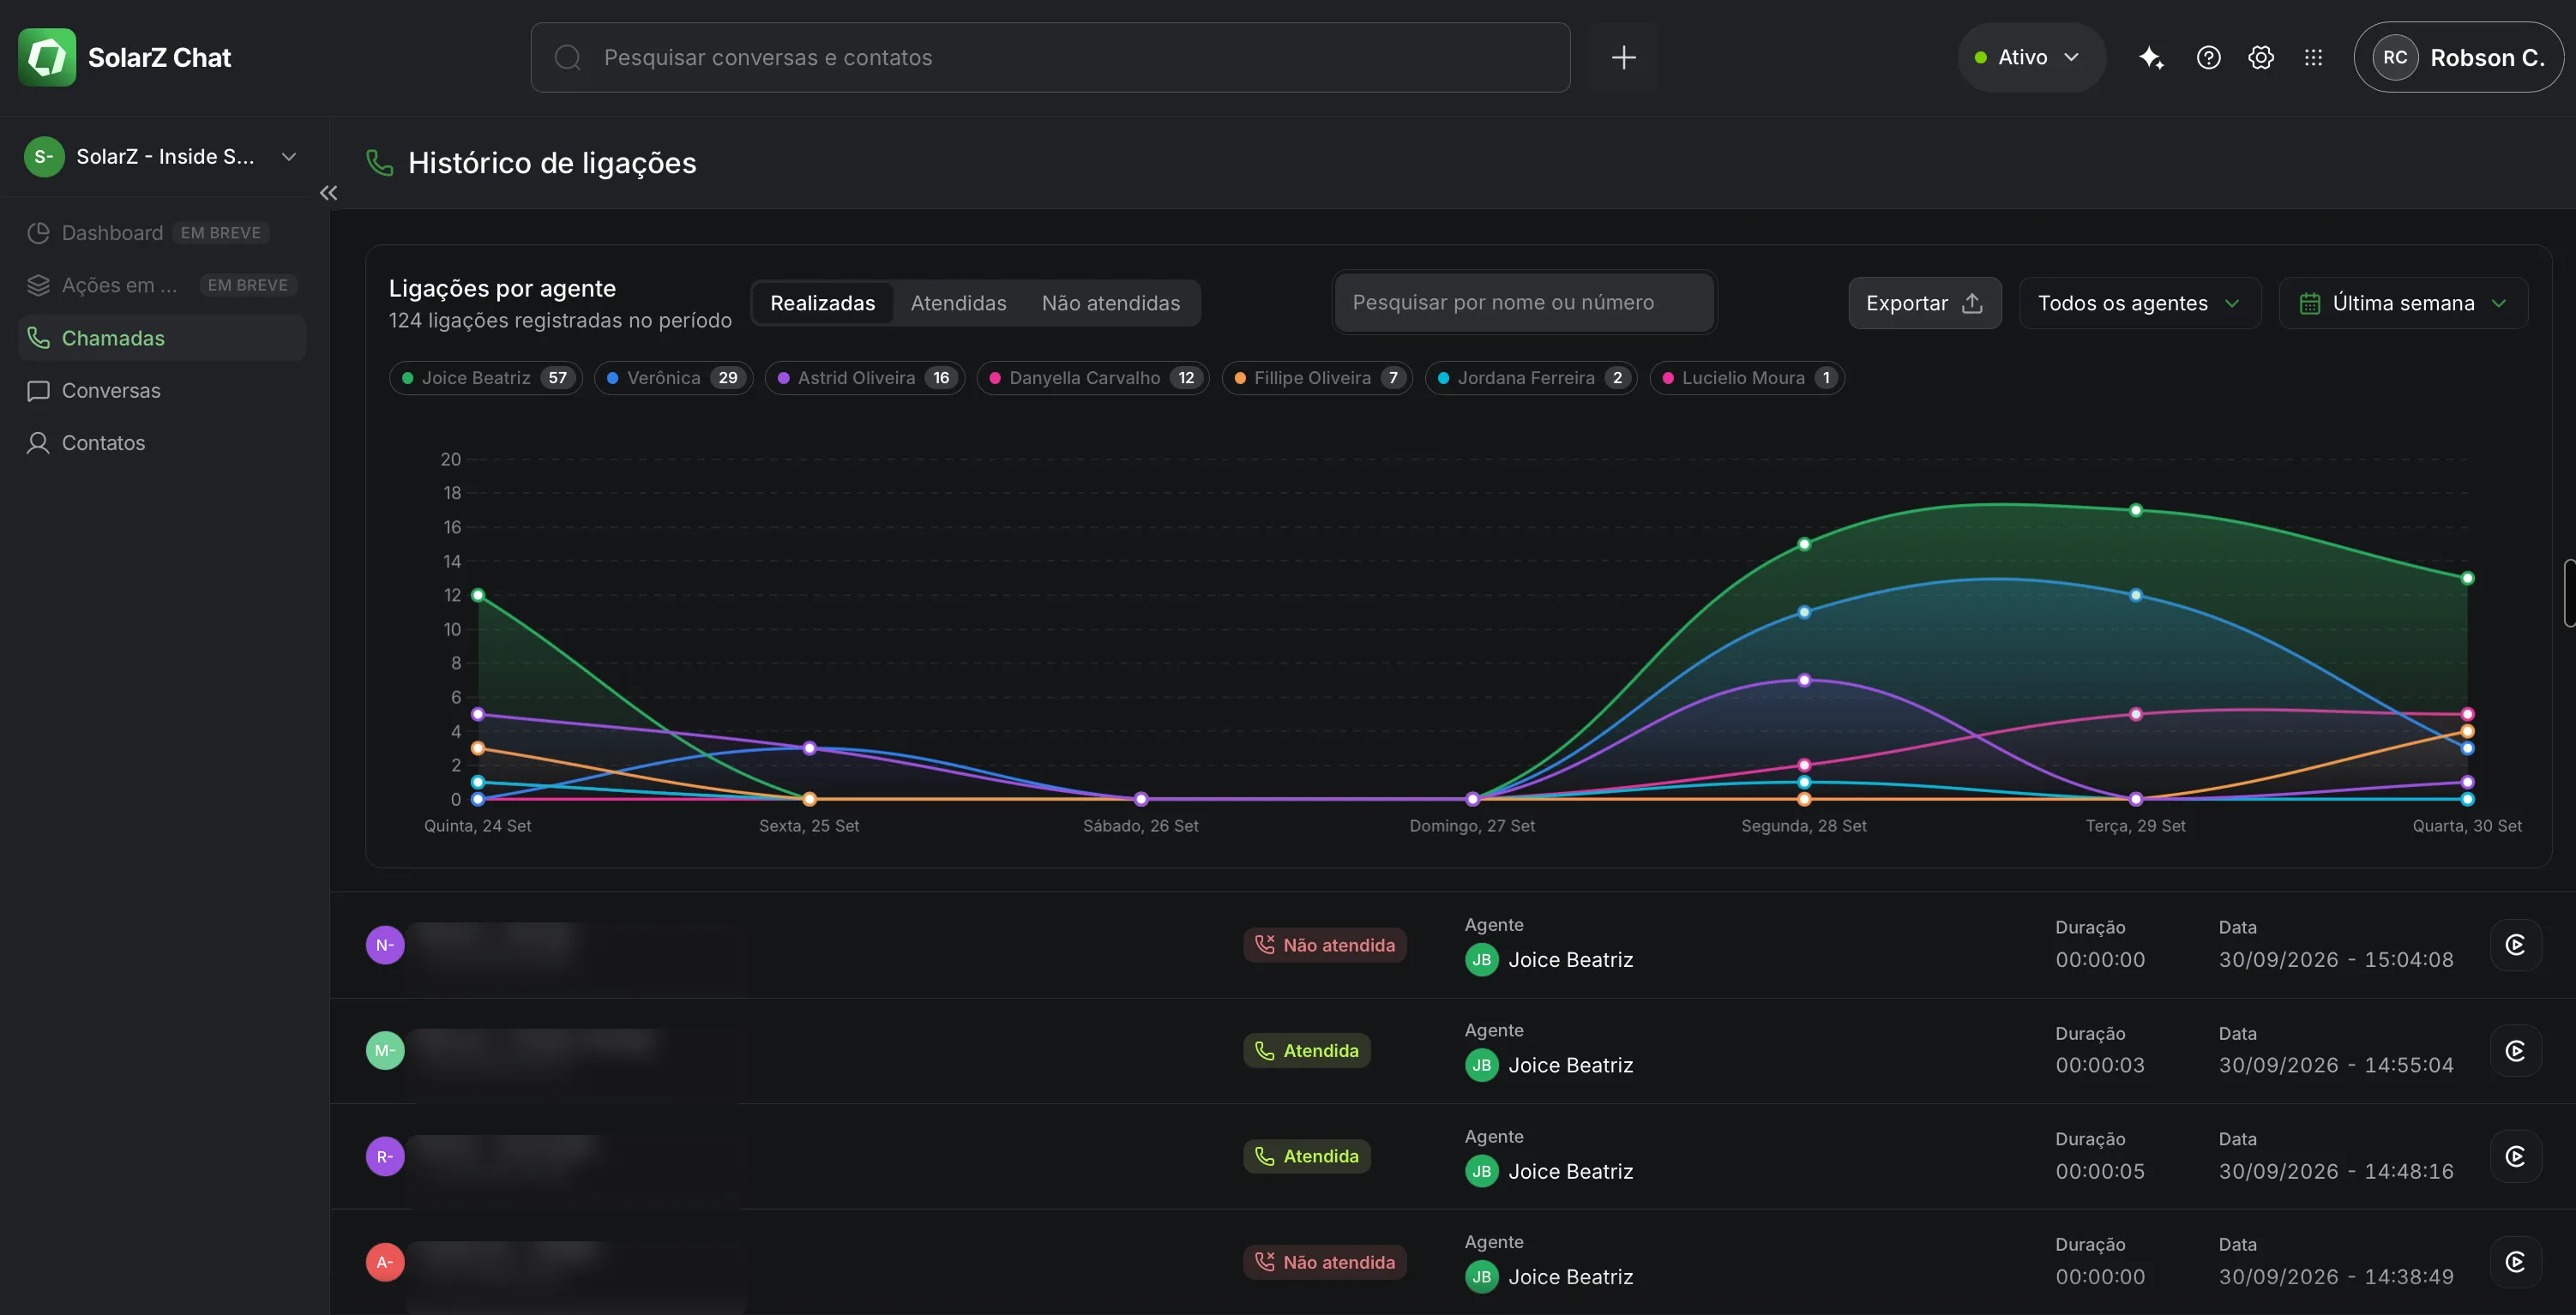The width and height of the screenshot is (2576, 1315).
Task: Click the plus new conversation button
Action: pos(1623,58)
